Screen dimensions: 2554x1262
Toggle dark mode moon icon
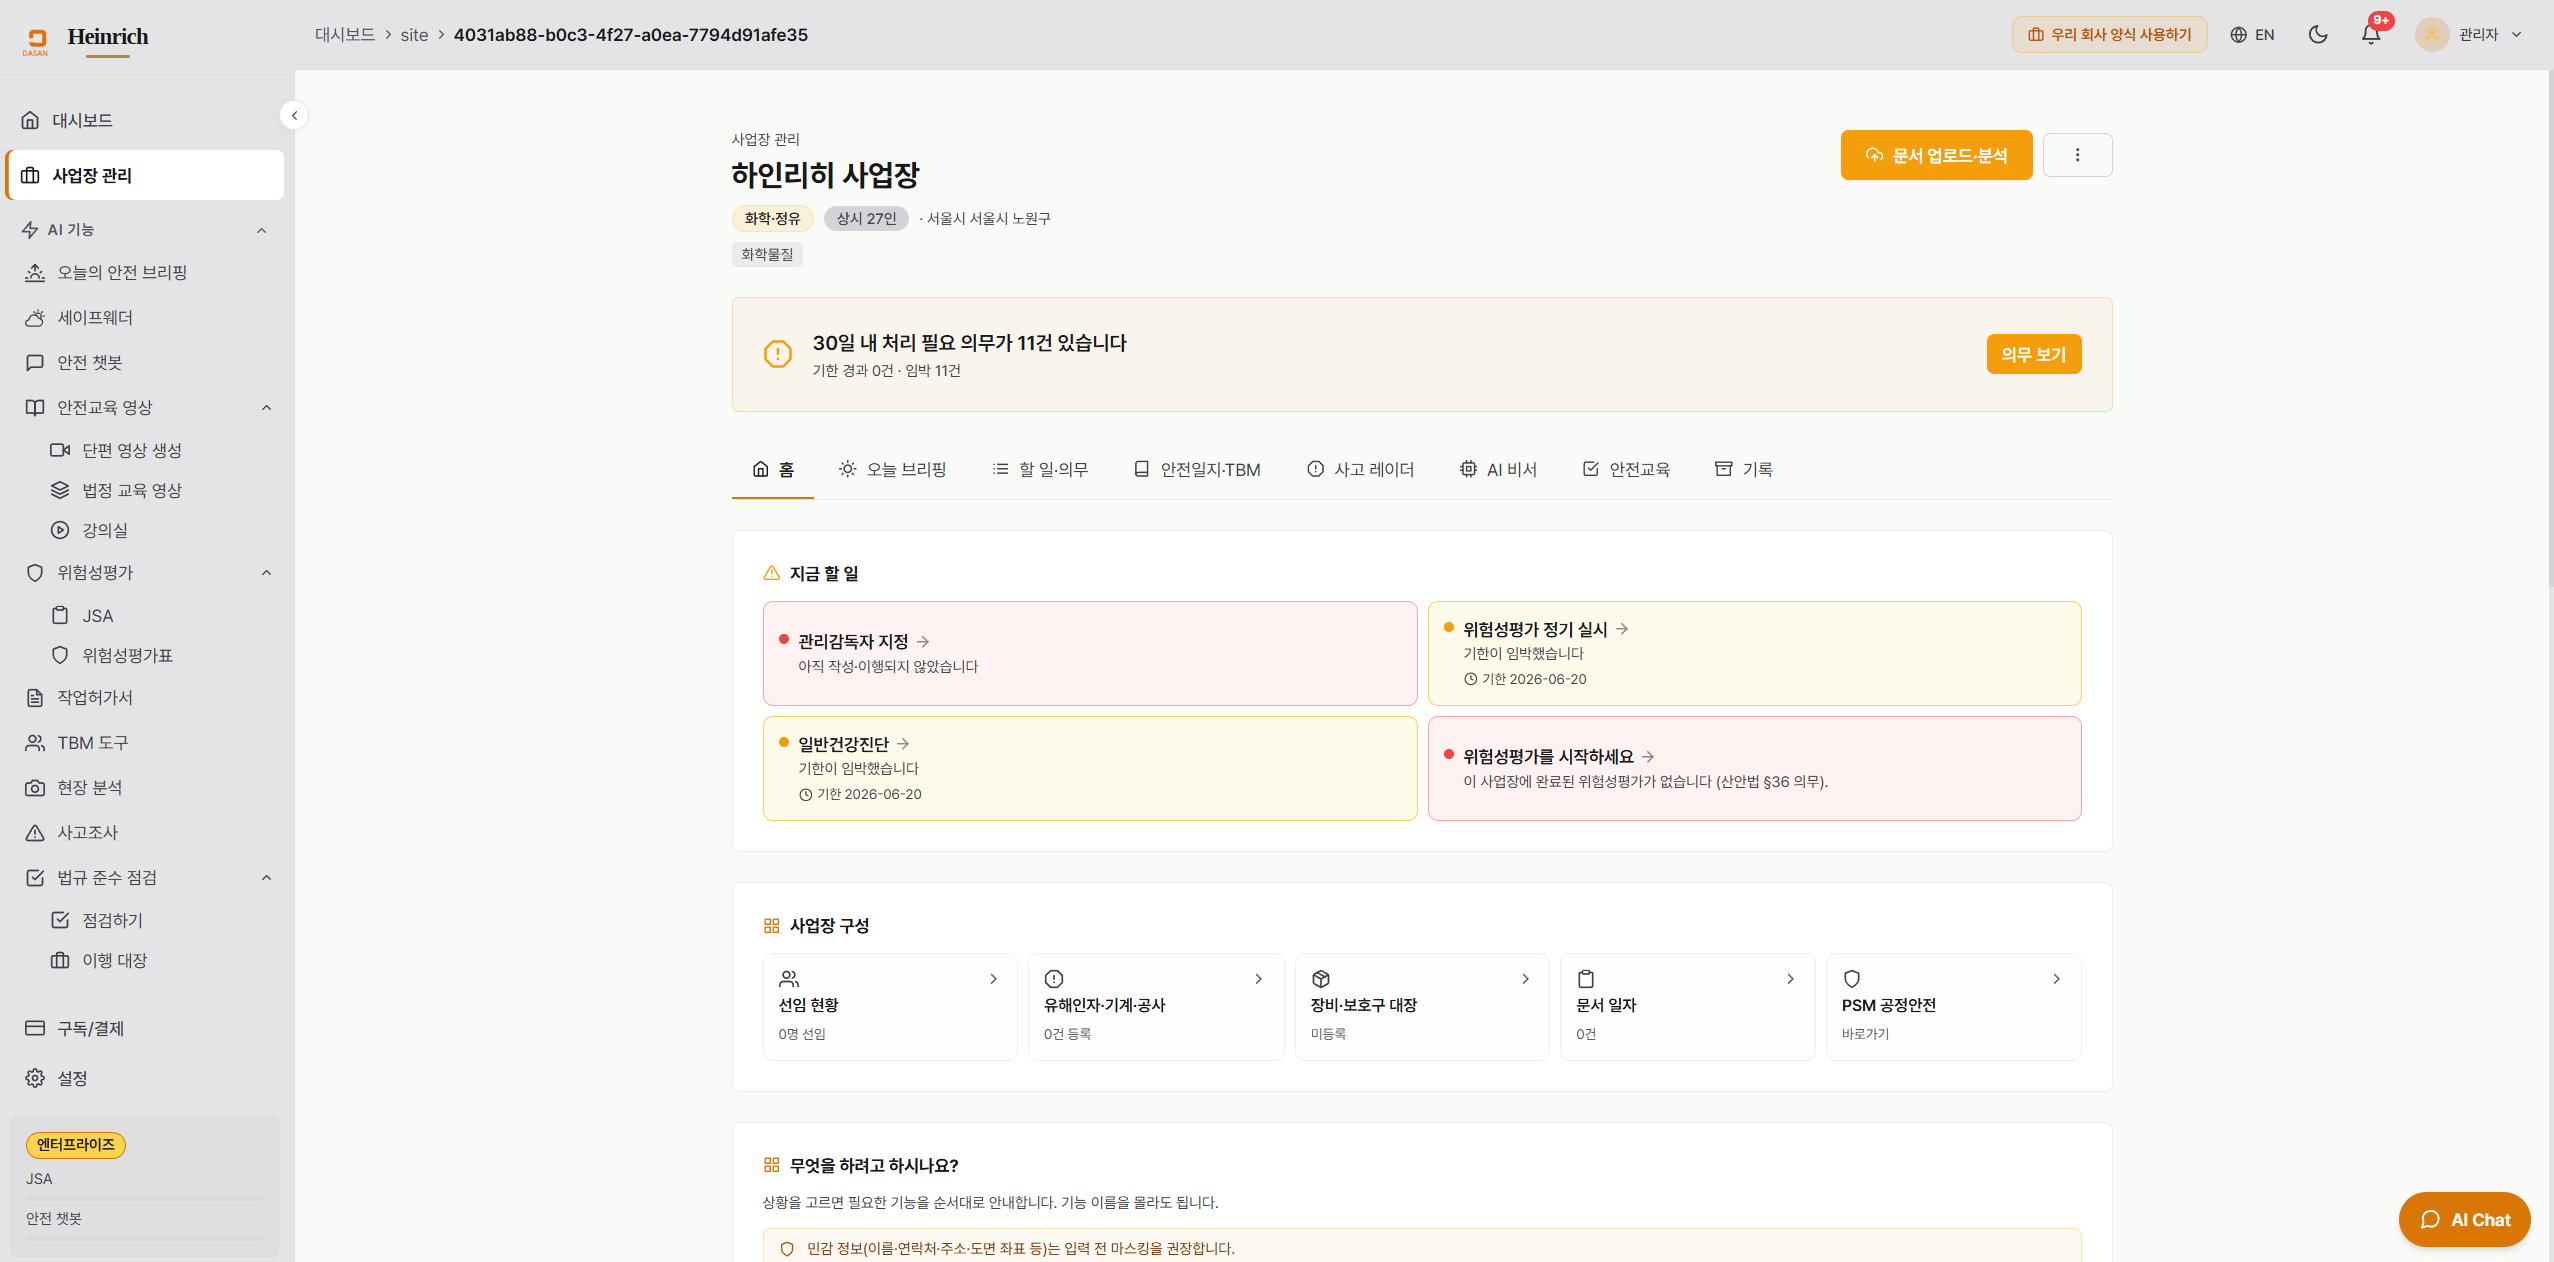click(x=2318, y=35)
